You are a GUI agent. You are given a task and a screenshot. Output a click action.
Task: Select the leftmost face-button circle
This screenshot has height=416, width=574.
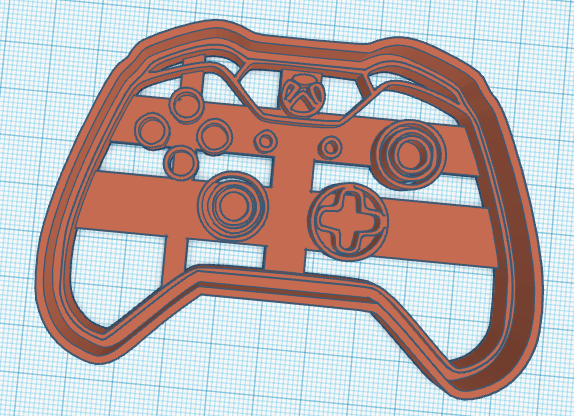(152, 131)
